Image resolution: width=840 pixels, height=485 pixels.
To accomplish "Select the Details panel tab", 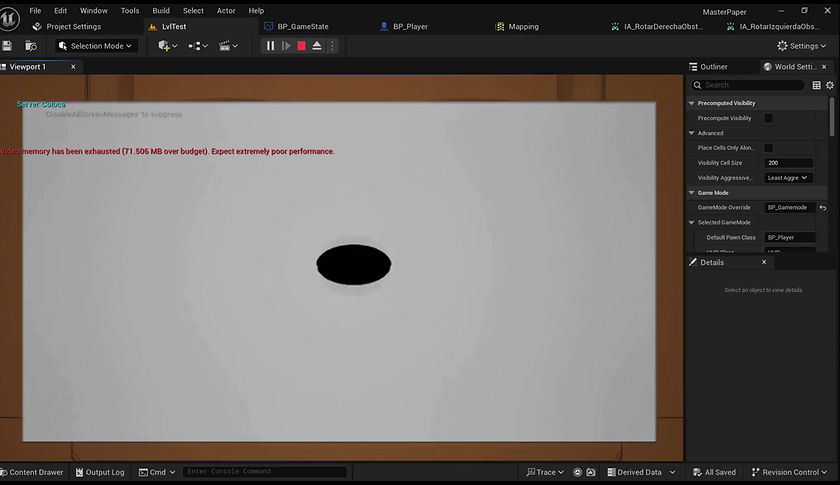I will (712, 263).
